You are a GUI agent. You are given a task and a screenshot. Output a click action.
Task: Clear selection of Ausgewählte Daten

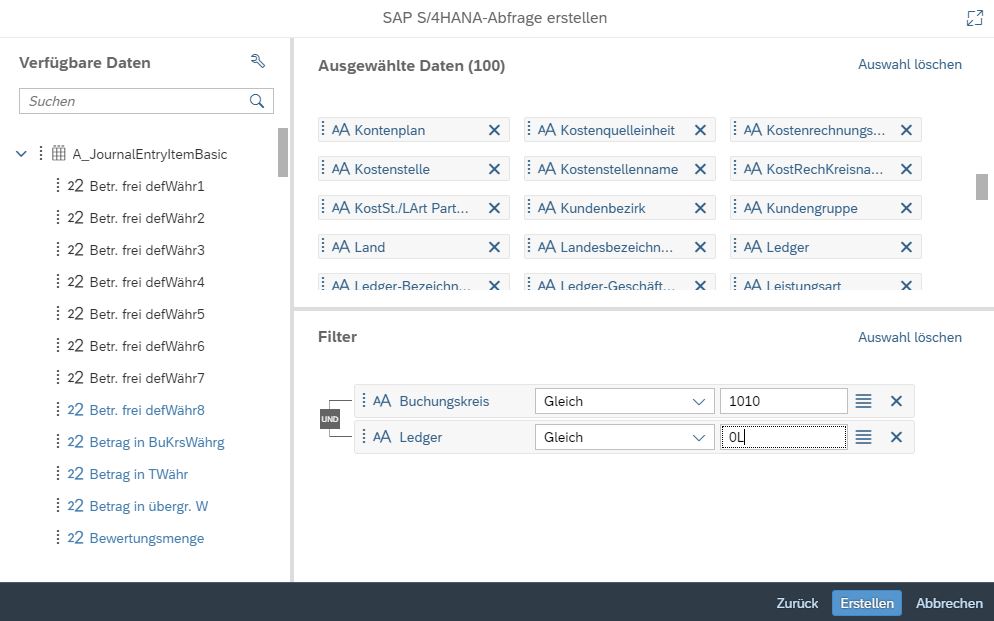point(910,65)
